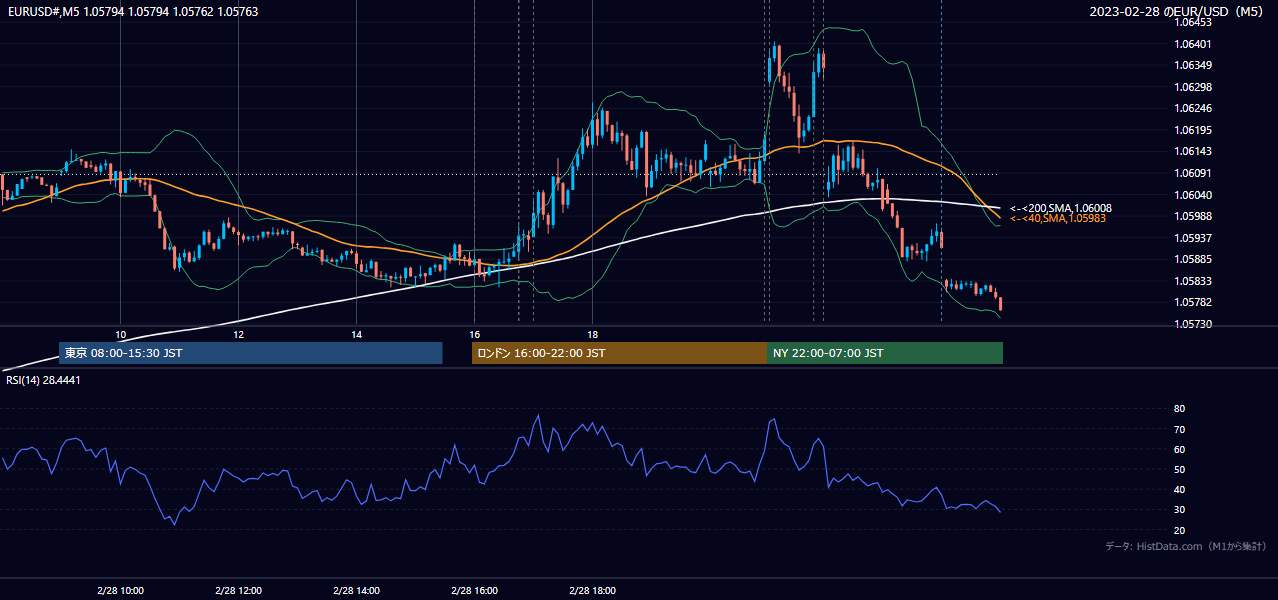Click the RSI scale value 30
Screen dimensions: 1278x600
1179,509
